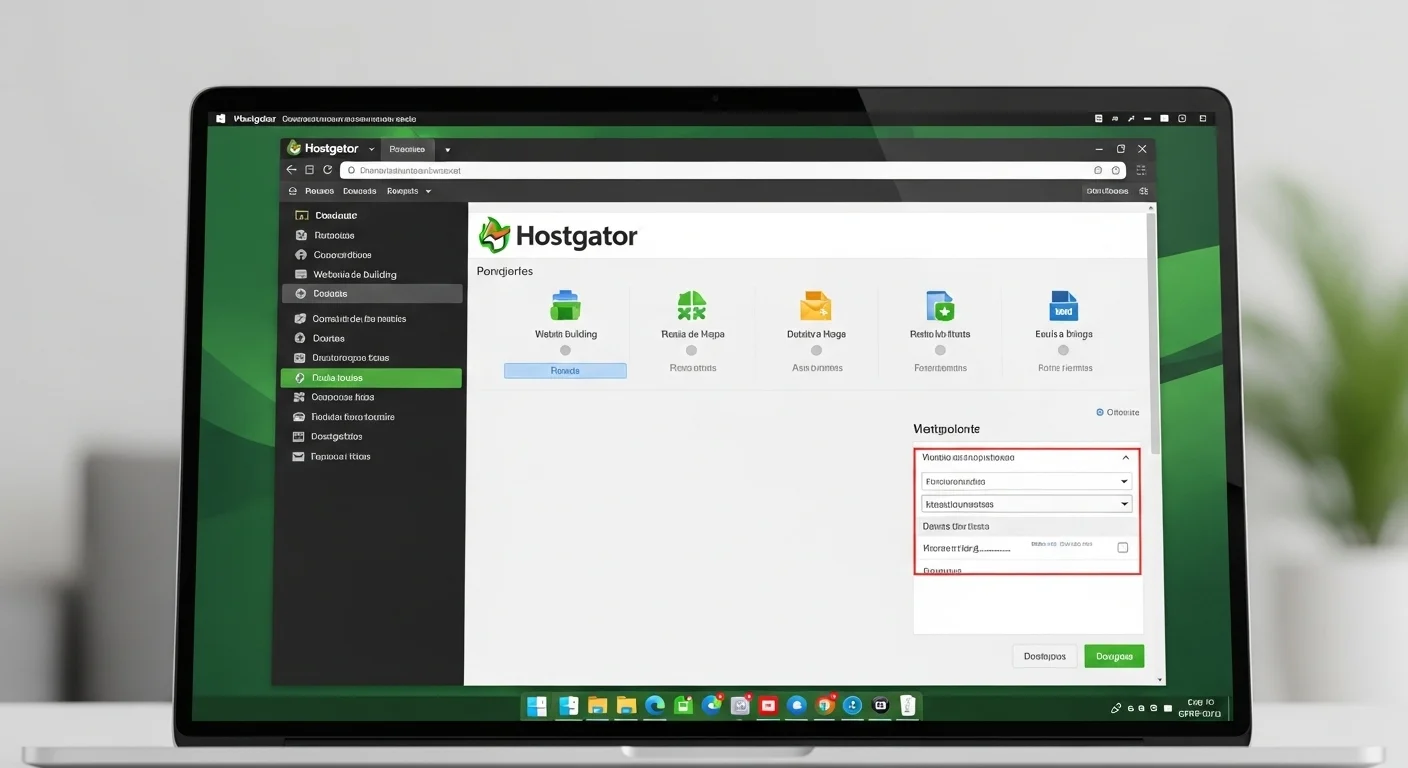Open the Windows Start button on taskbar
This screenshot has width=1408, height=768.
point(537,706)
